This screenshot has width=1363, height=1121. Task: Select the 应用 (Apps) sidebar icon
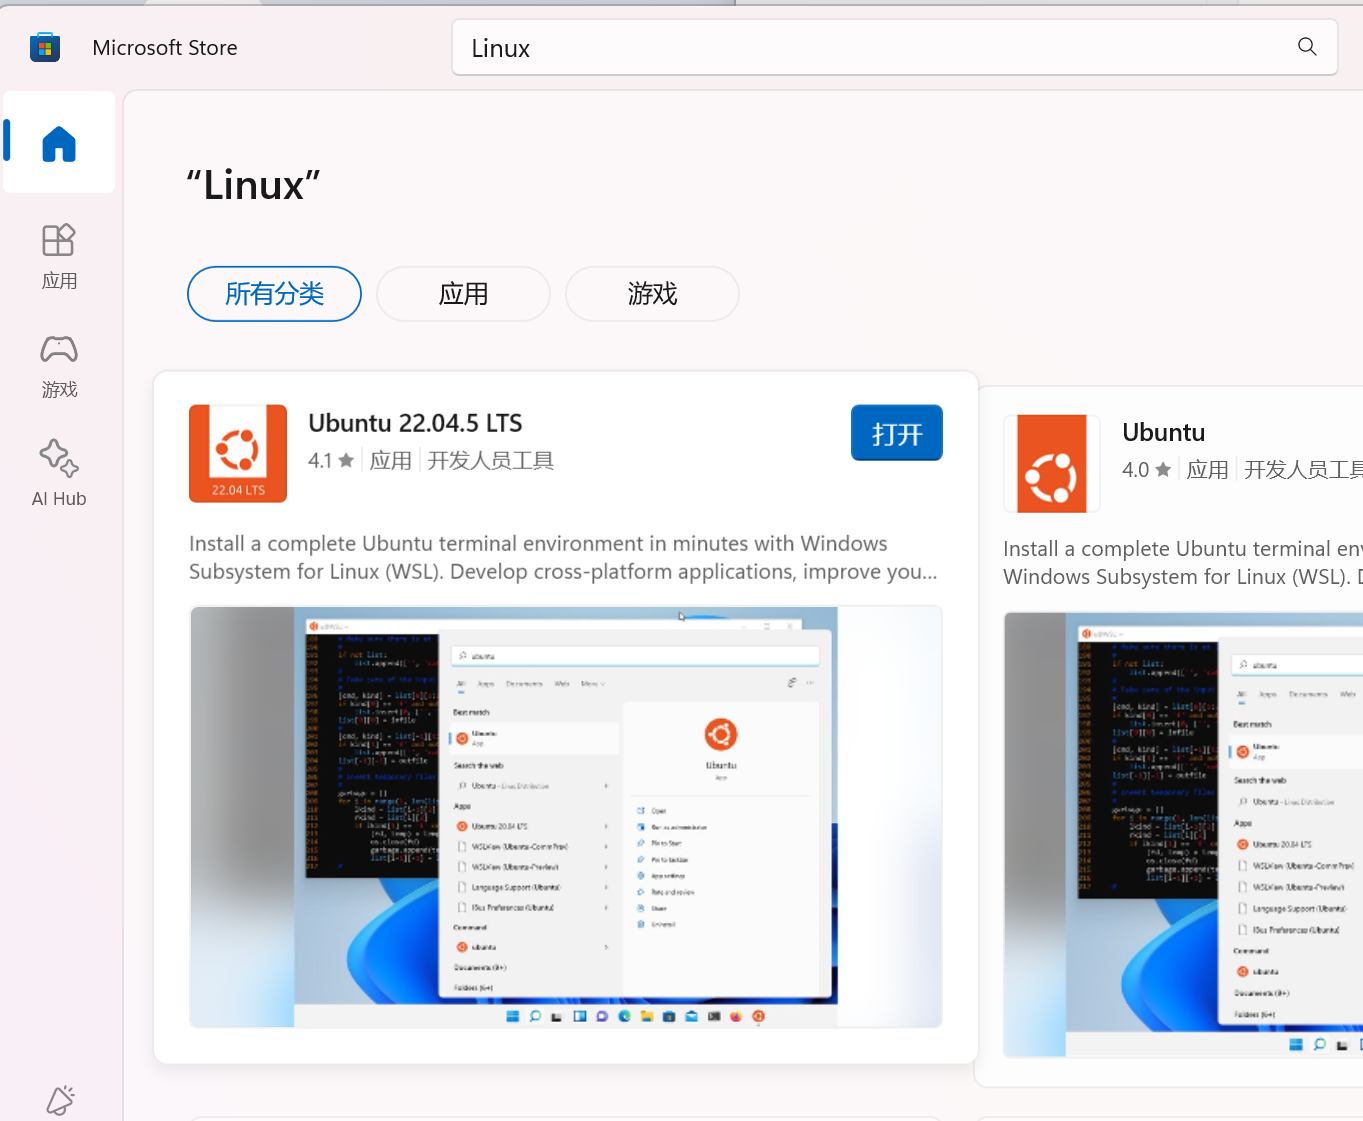pyautogui.click(x=59, y=256)
